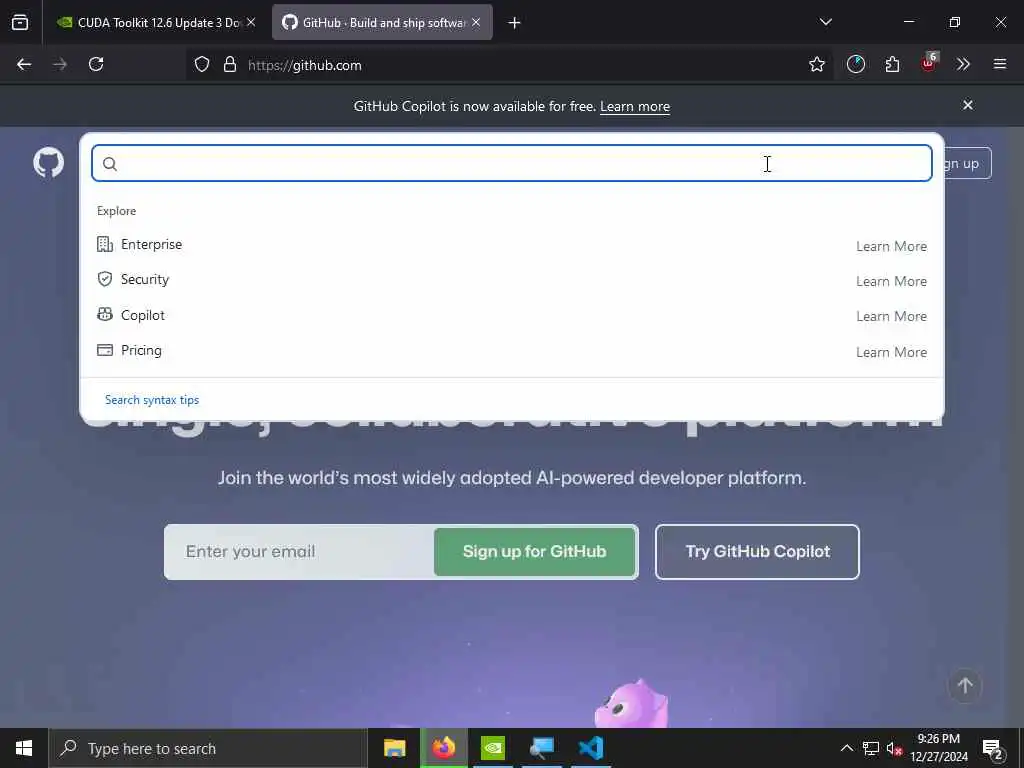Open NVIDIA app from taskbar
1024x768 pixels.
click(493, 748)
